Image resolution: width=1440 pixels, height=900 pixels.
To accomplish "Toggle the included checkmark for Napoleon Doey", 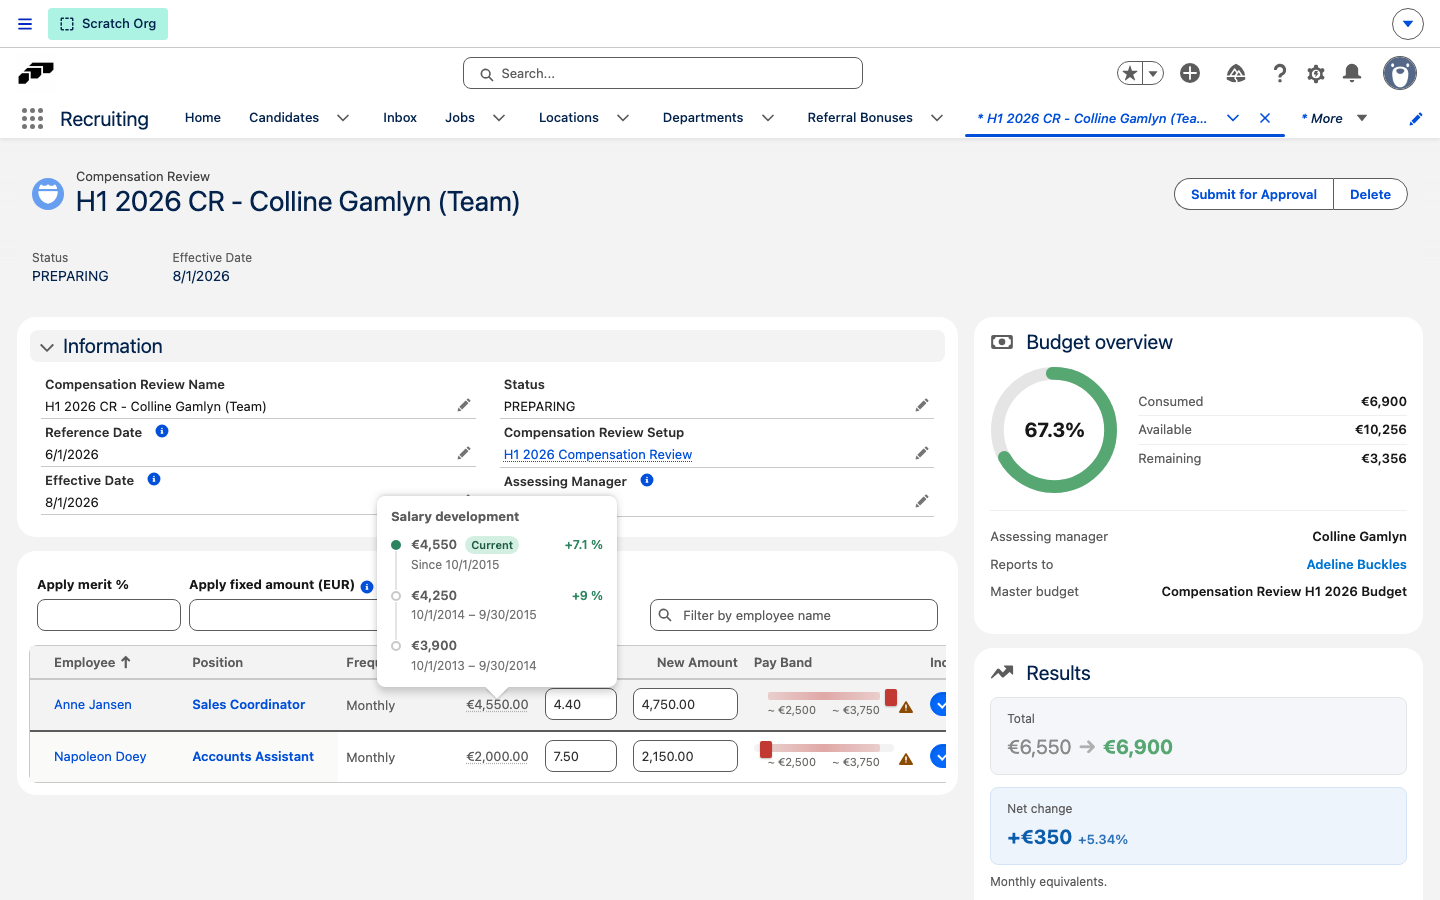I will (x=938, y=756).
